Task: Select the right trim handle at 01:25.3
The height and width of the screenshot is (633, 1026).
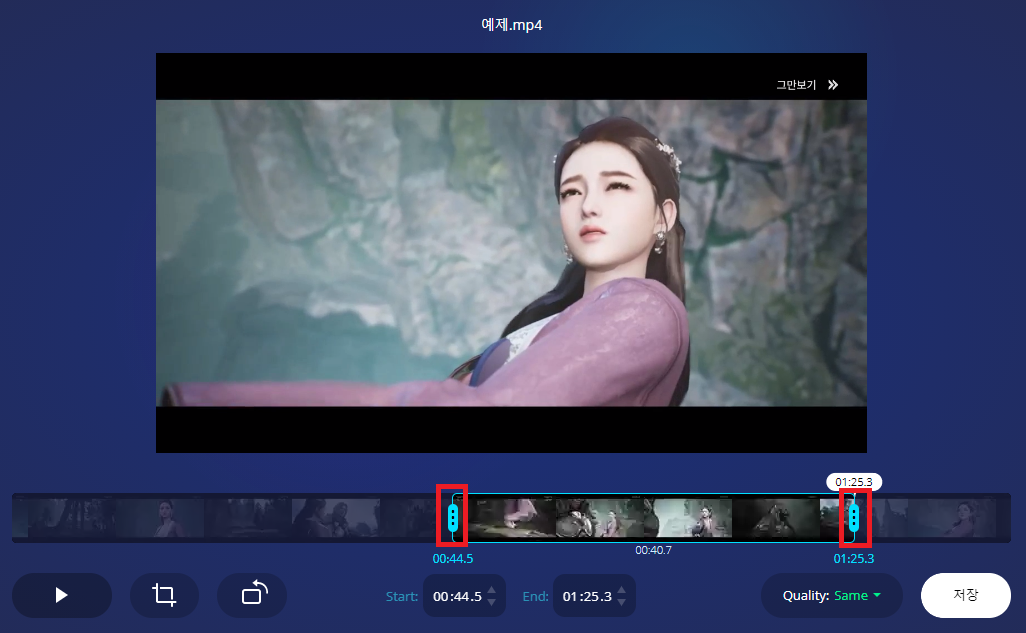Action: click(x=854, y=518)
